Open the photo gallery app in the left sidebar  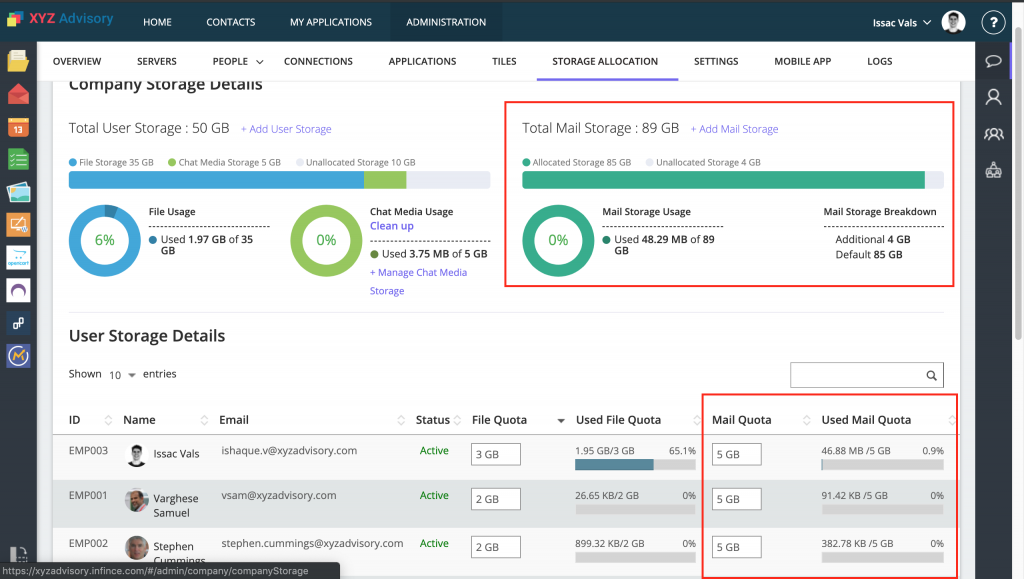tap(18, 192)
